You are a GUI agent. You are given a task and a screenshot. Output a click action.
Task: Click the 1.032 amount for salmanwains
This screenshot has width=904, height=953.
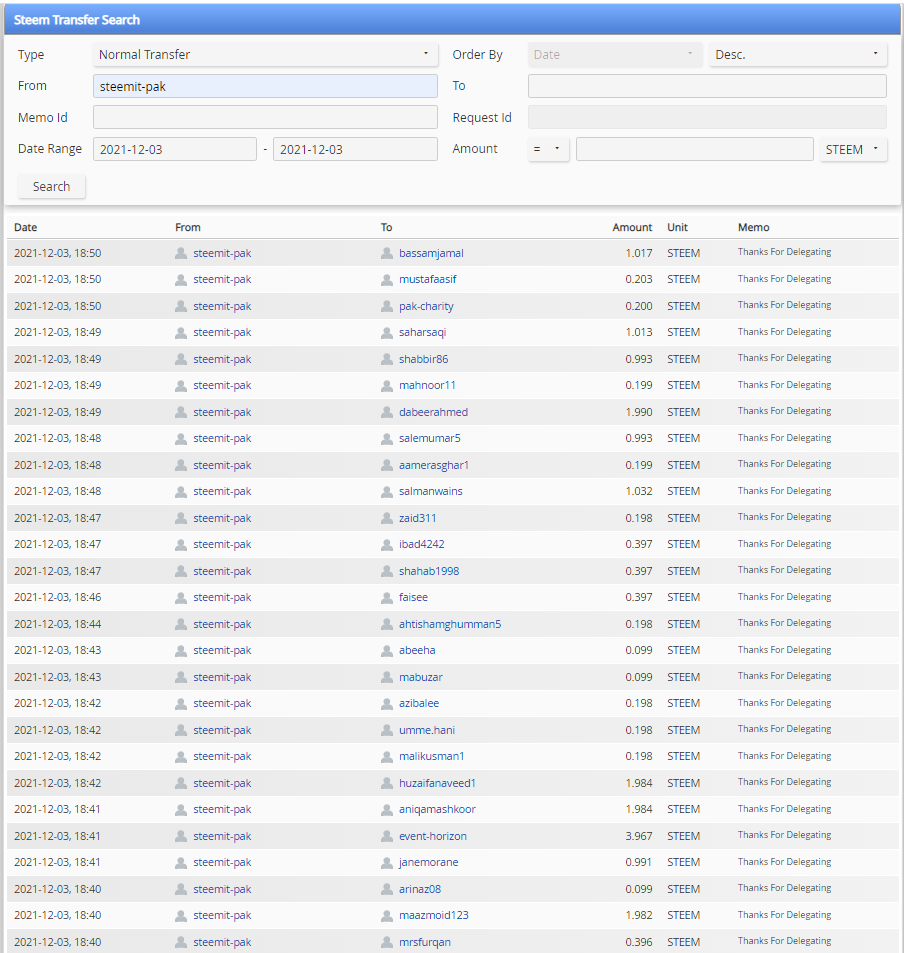coord(638,492)
